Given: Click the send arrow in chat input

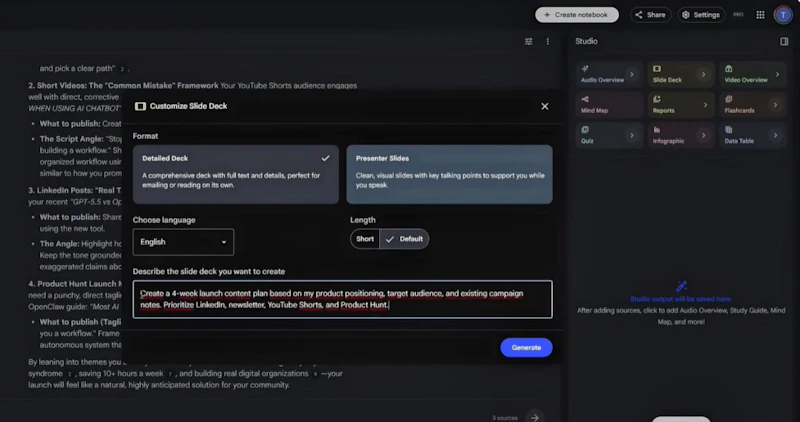Looking at the screenshot, I should coord(534,416).
